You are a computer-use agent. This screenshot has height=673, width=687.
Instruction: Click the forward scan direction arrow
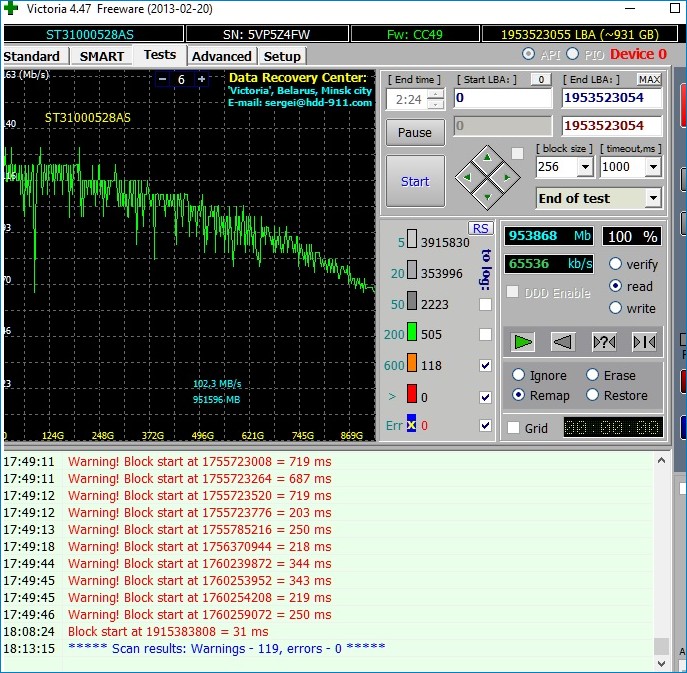point(523,342)
